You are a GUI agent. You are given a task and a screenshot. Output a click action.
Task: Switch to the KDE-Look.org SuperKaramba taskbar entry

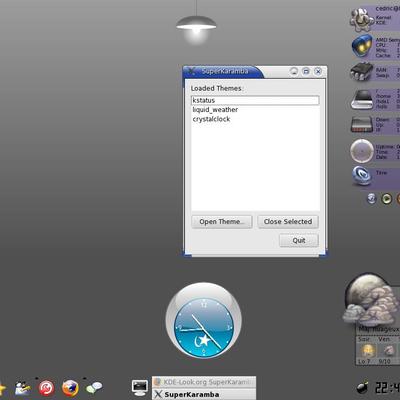204,382
